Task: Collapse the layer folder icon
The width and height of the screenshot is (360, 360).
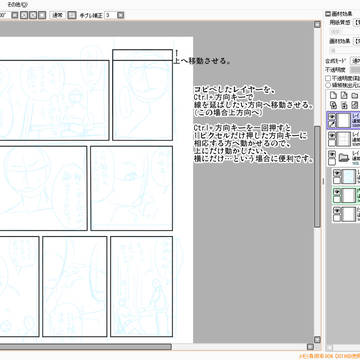Action: (x=344, y=158)
